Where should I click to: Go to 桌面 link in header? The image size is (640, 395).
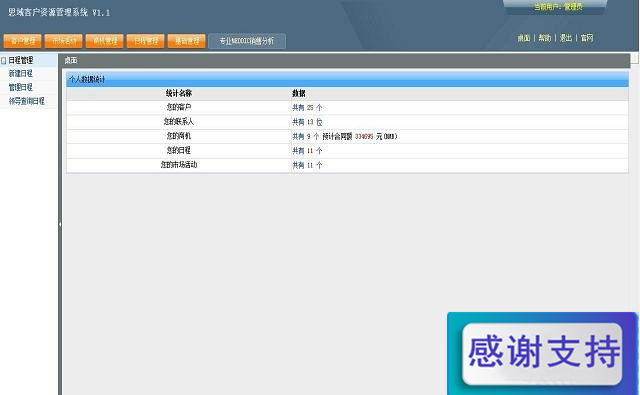pos(524,38)
